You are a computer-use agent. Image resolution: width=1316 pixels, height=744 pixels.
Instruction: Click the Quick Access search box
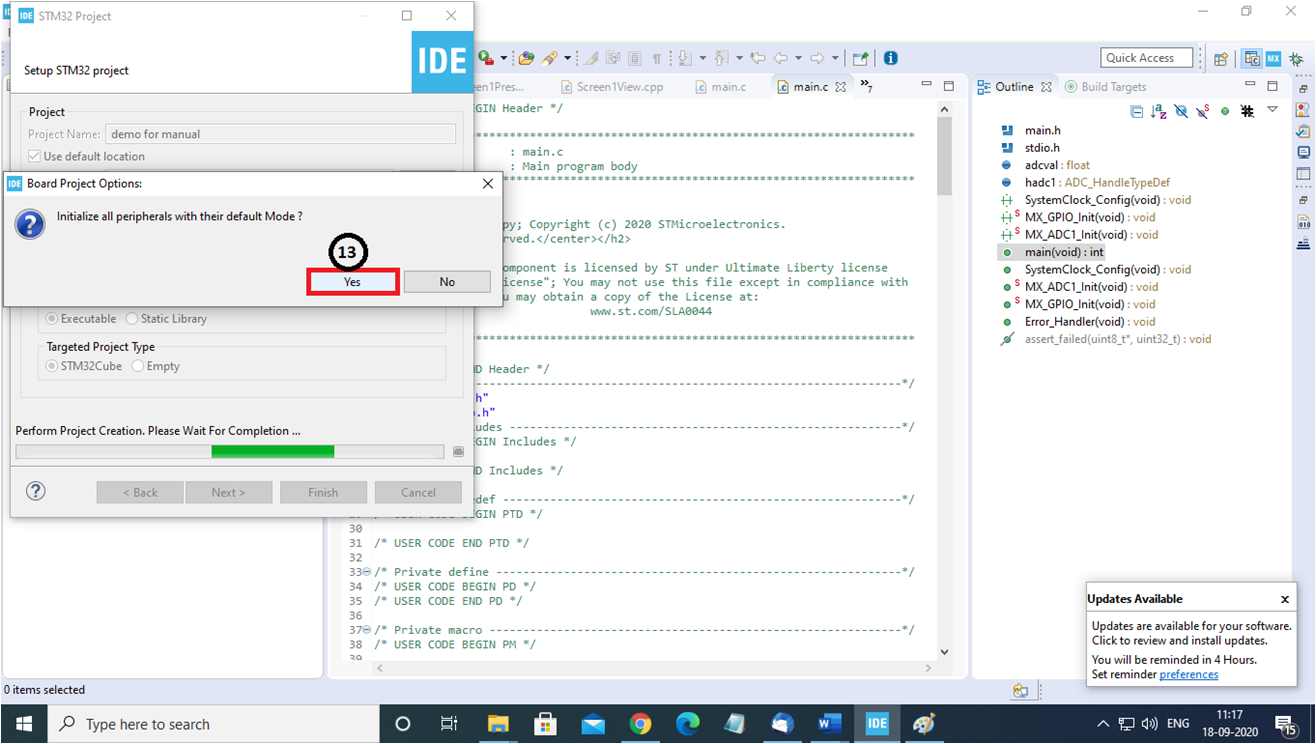tap(1147, 58)
